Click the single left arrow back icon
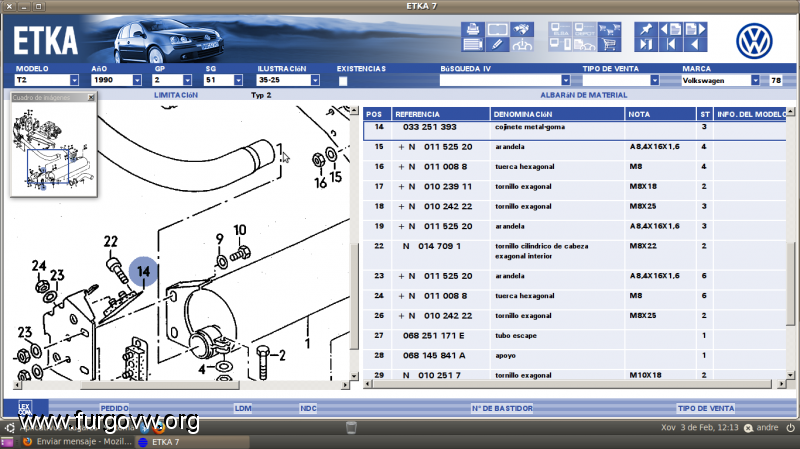The image size is (800, 449). click(695, 45)
